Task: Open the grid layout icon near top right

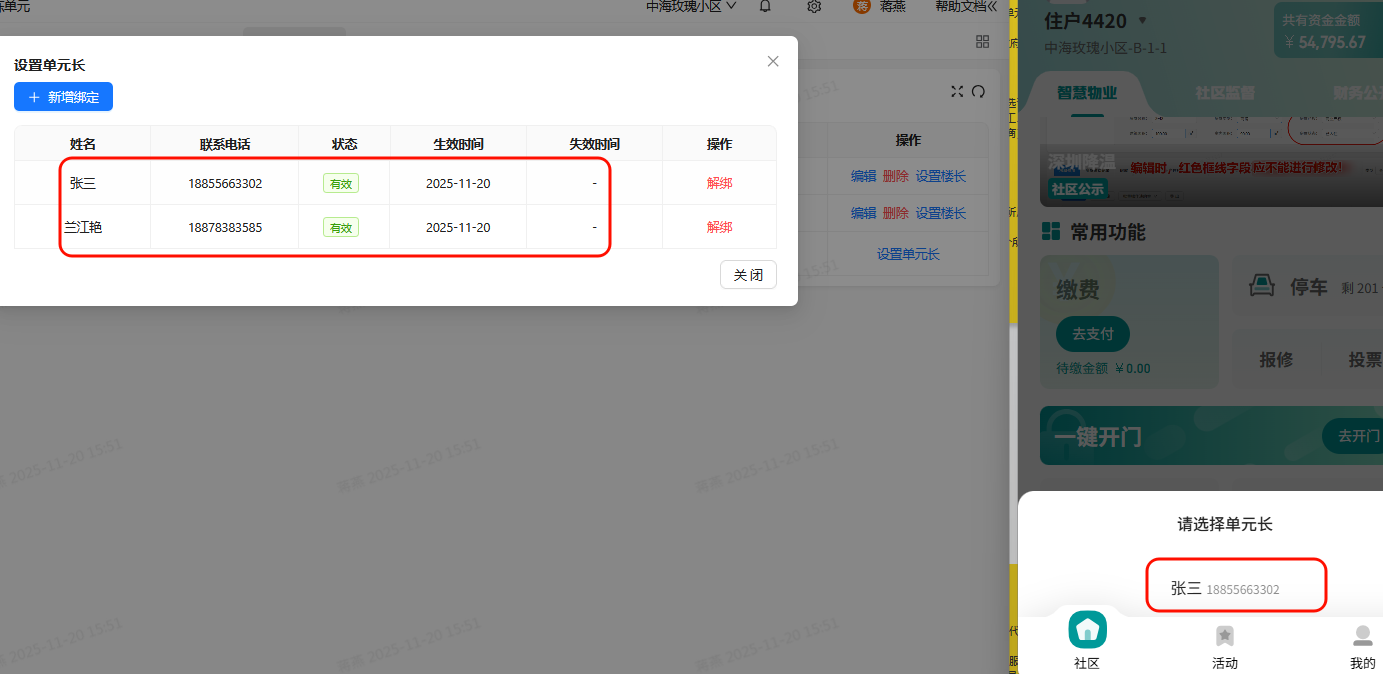Action: (982, 41)
